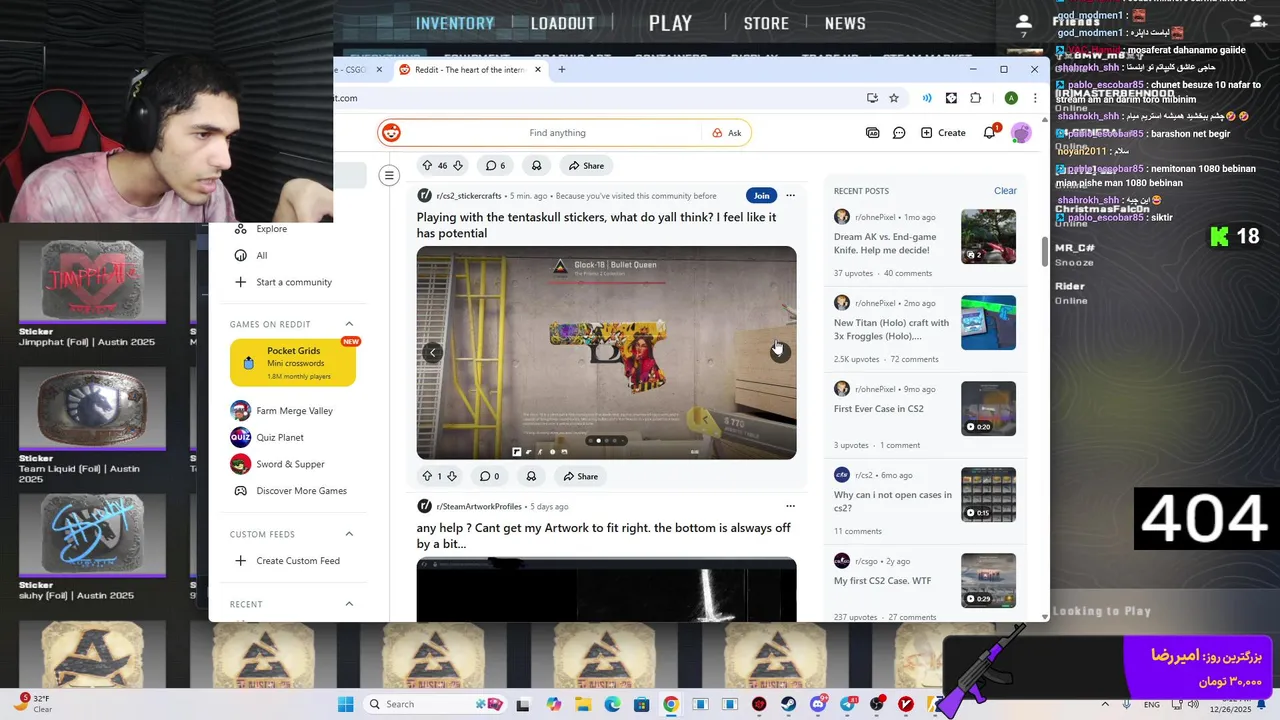Viewport: 1280px width, 720px height.
Task: Open the All feed in sidebar
Action: 261,255
